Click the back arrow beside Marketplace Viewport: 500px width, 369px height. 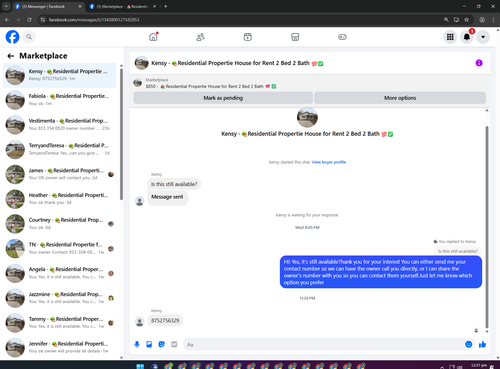(11, 56)
